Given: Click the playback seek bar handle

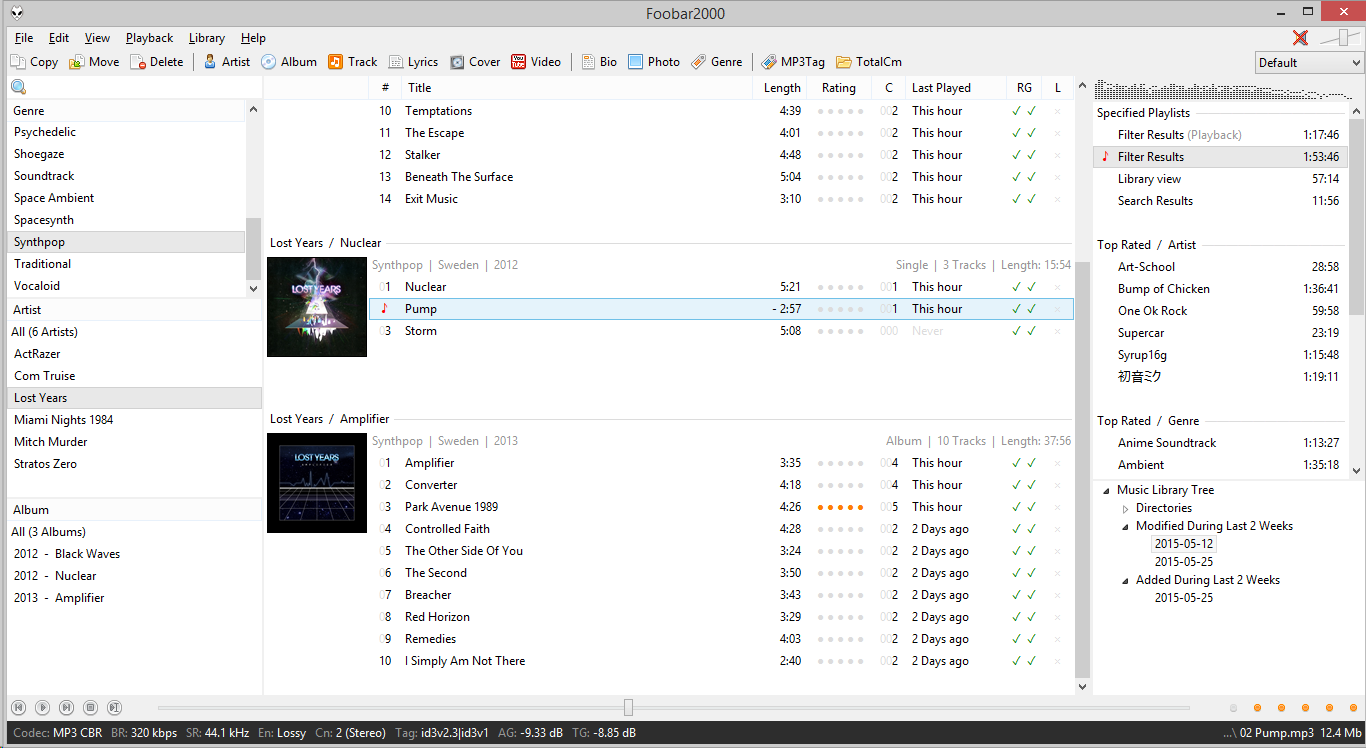Looking at the screenshot, I should coord(628,707).
